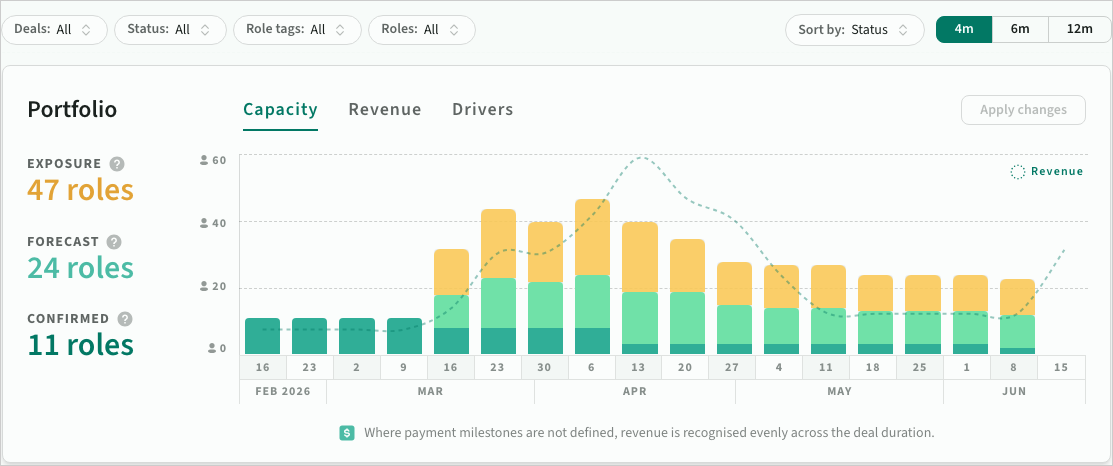Open the Deals filter dropdown
This screenshot has width=1113, height=466.
tap(54, 30)
